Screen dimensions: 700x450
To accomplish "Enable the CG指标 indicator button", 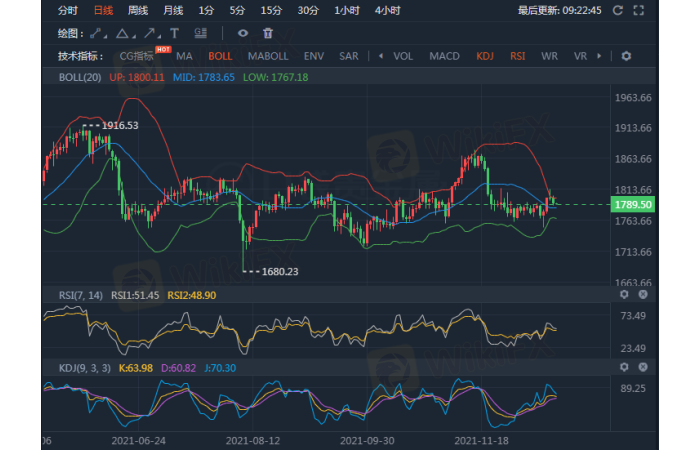I will click(x=138, y=57).
